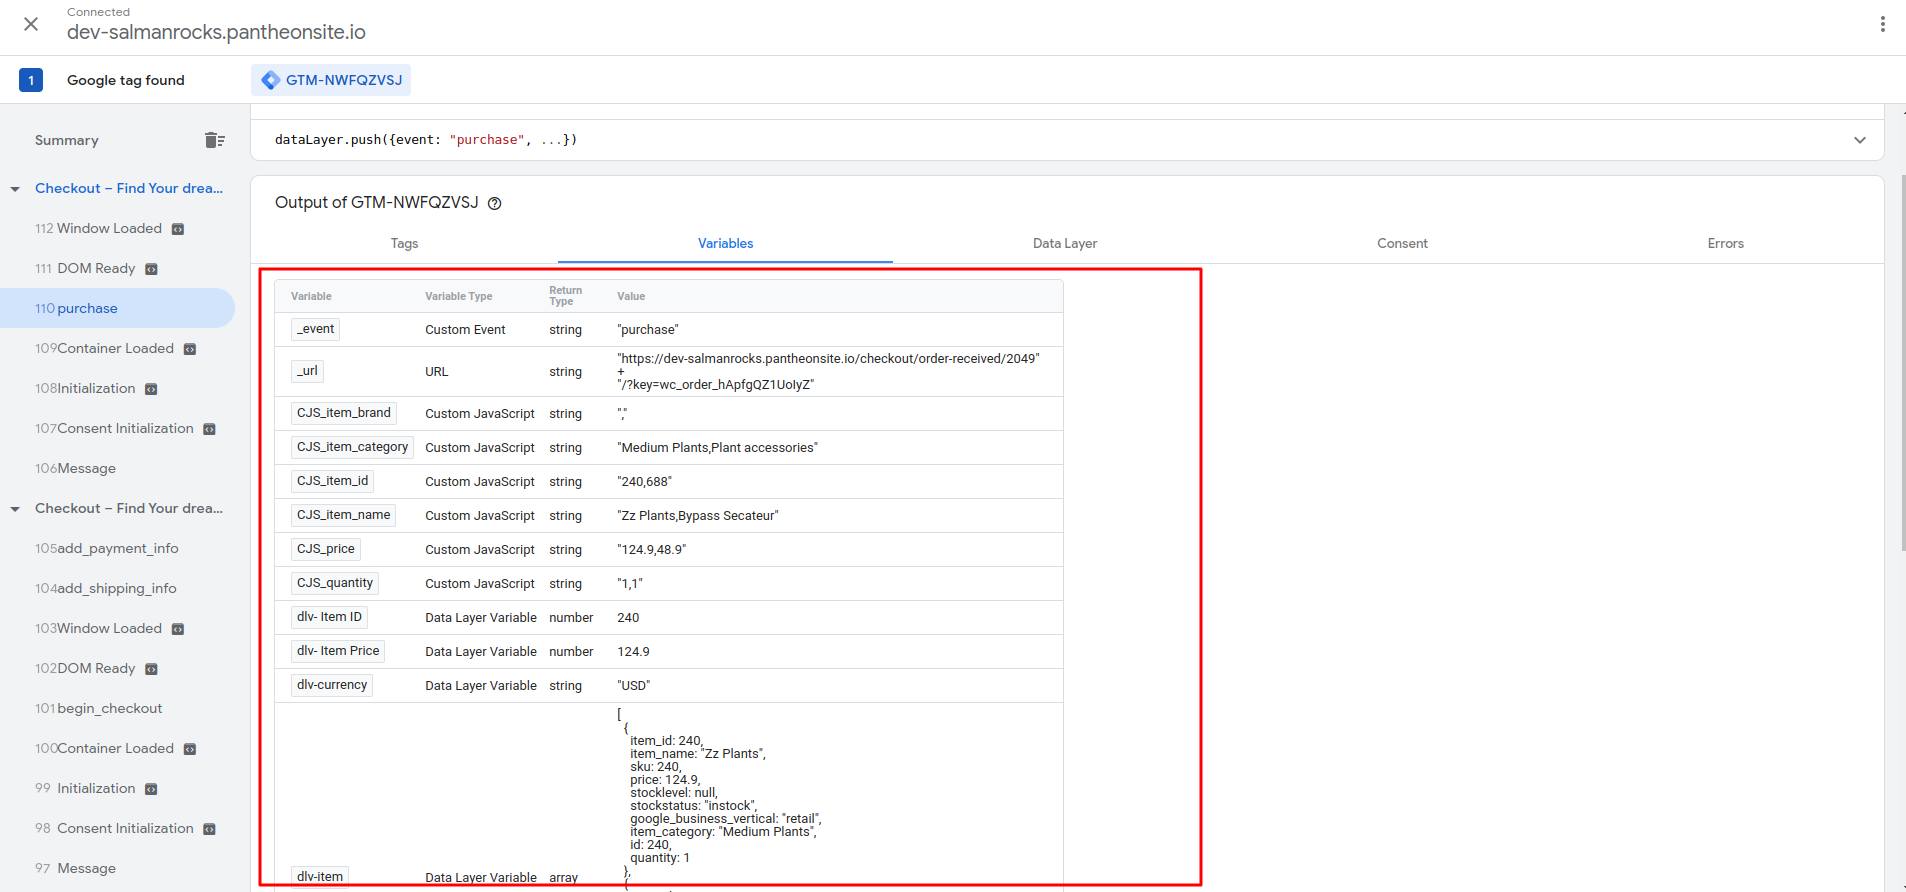Close the Tag Assistant debug session
Image resolution: width=1906 pixels, height=892 pixels.
[x=31, y=24]
